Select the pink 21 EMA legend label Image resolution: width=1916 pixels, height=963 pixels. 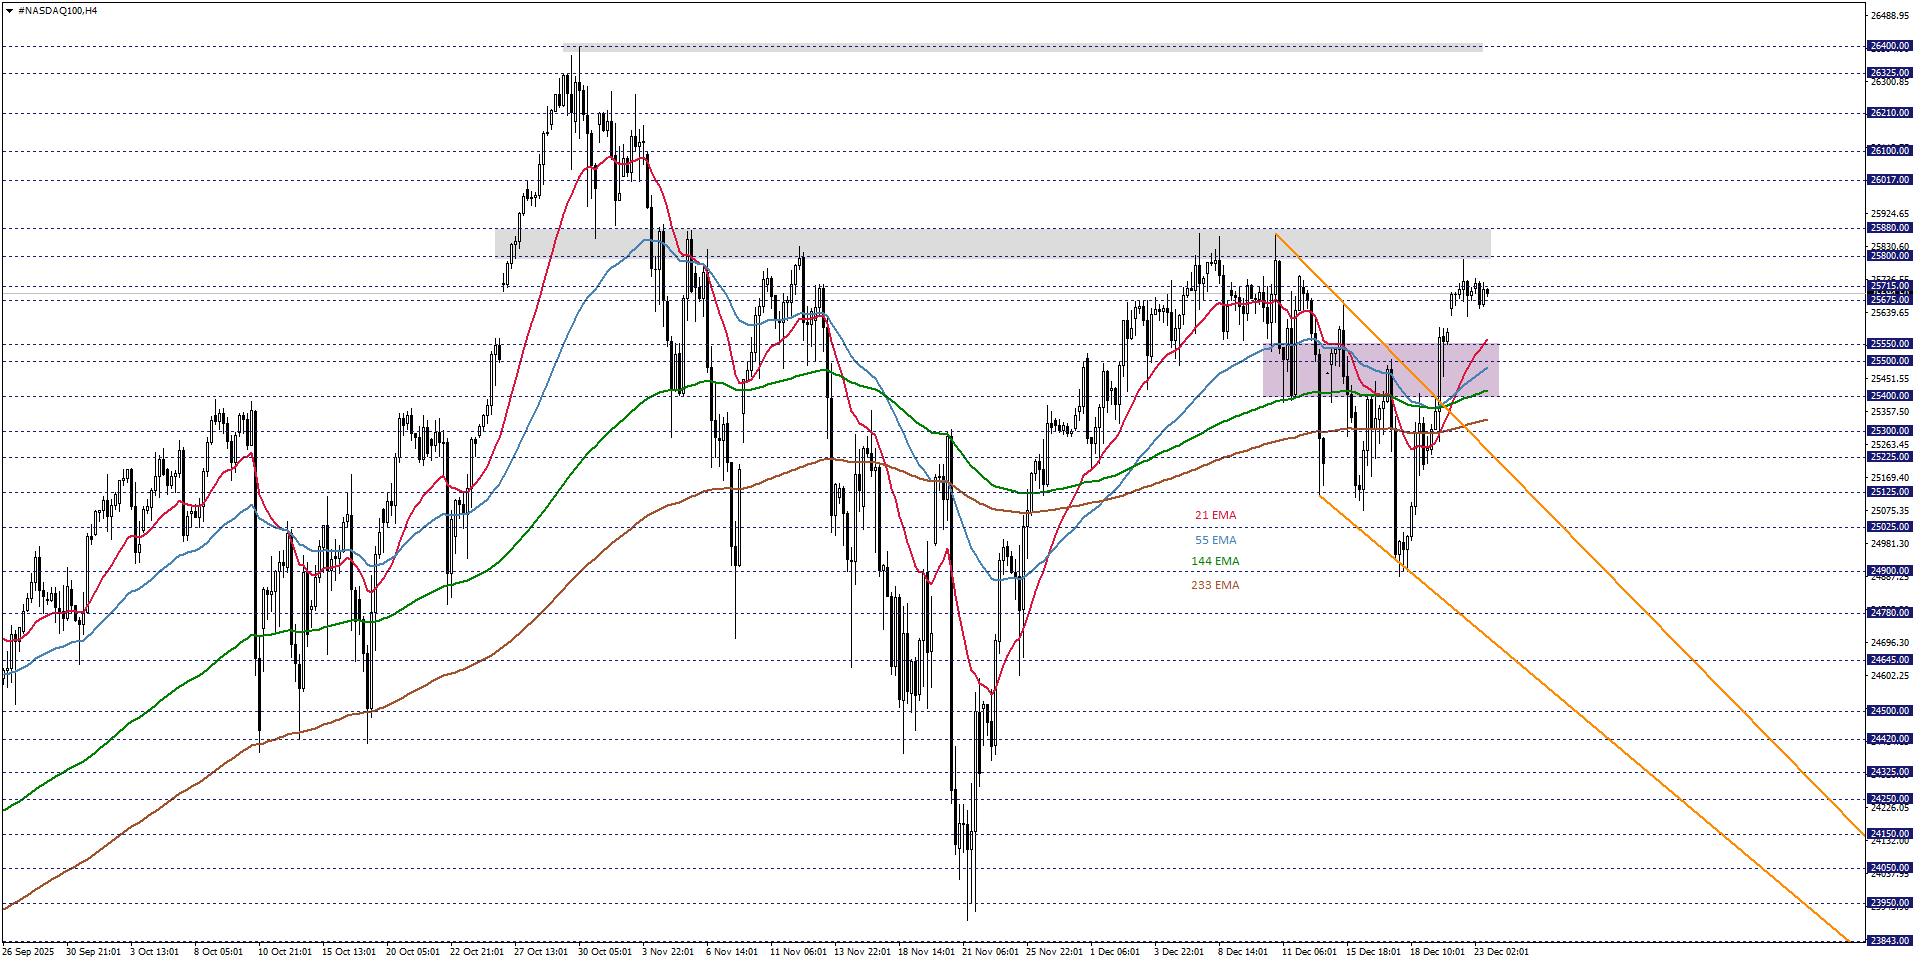click(x=1216, y=515)
